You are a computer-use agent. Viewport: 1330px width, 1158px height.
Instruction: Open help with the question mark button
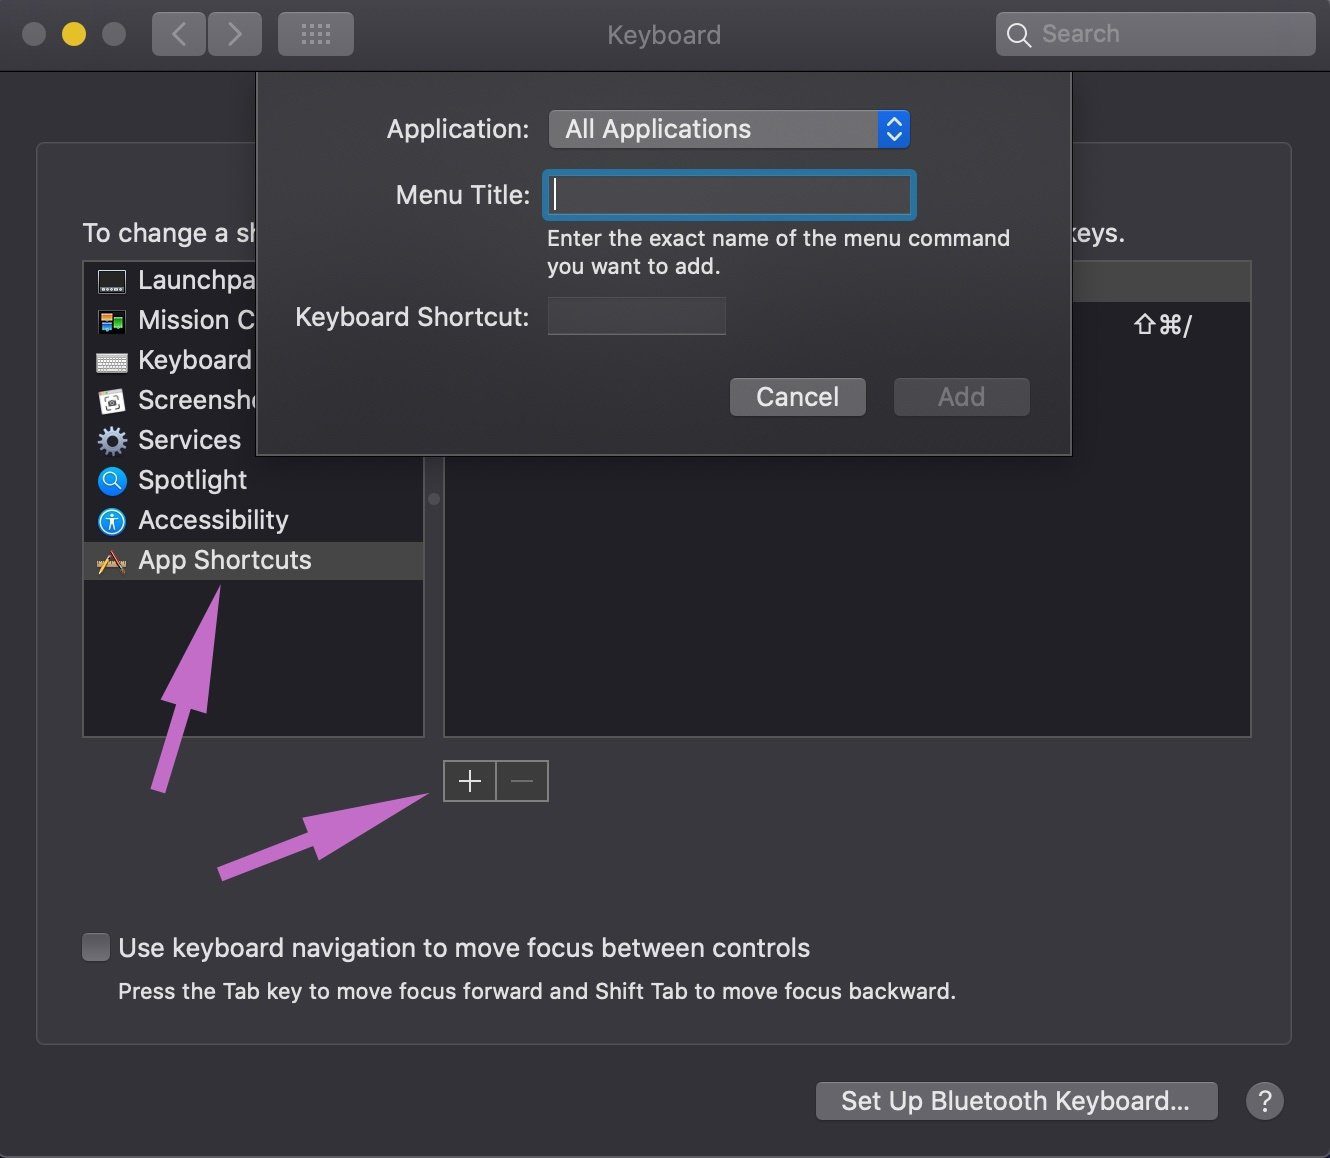(x=1265, y=1101)
